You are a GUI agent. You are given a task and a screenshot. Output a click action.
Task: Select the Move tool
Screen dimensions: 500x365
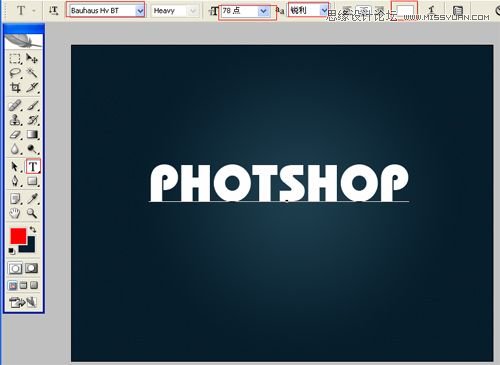tap(32, 59)
